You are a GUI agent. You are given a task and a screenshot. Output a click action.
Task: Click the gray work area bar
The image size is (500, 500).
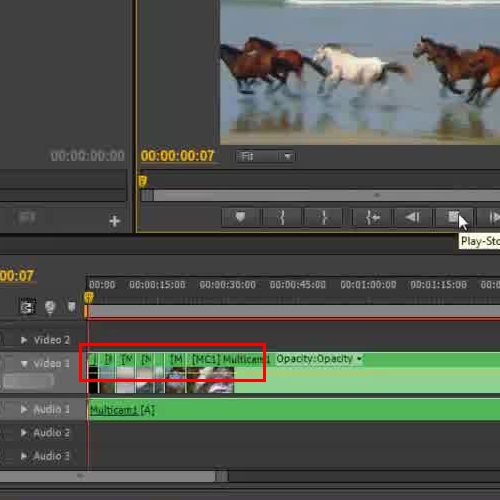tap(293, 311)
